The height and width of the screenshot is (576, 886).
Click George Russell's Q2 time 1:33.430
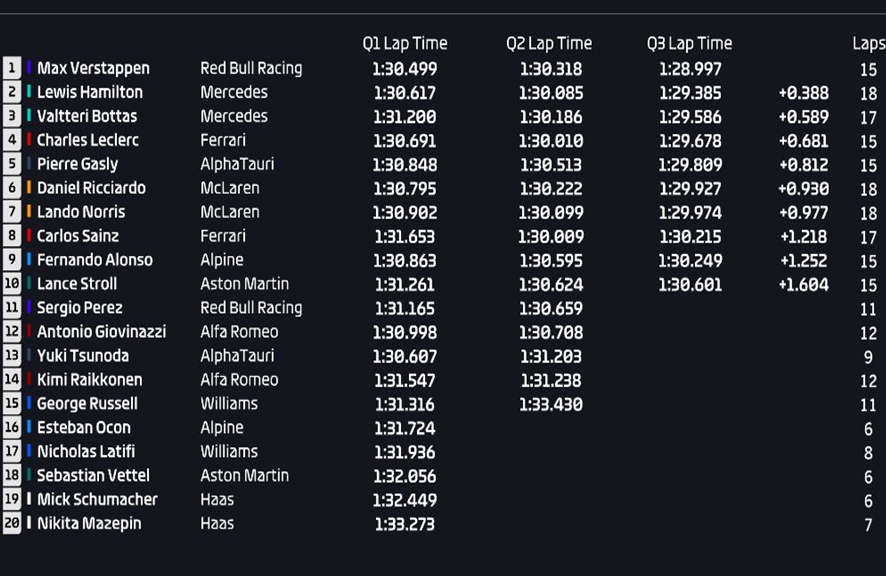click(x=551, y=404)
